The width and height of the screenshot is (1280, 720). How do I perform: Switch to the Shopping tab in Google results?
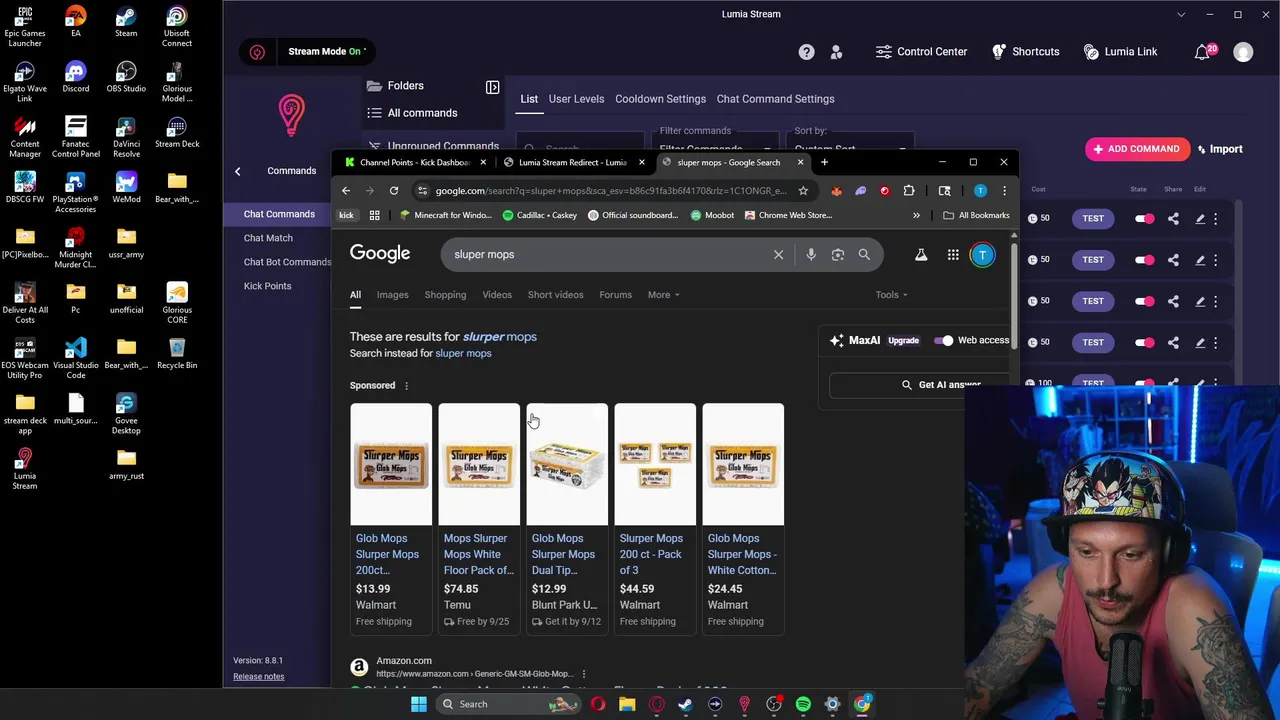[x=445, y=295]
